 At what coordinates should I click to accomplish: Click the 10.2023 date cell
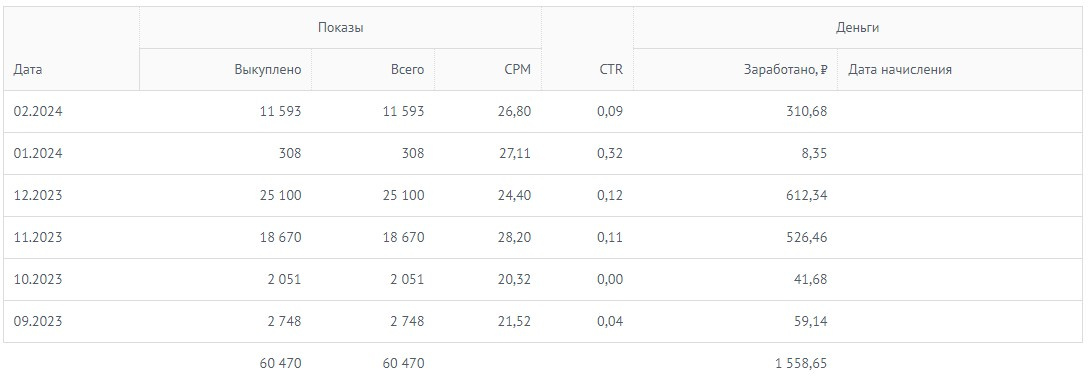(38, 280)
